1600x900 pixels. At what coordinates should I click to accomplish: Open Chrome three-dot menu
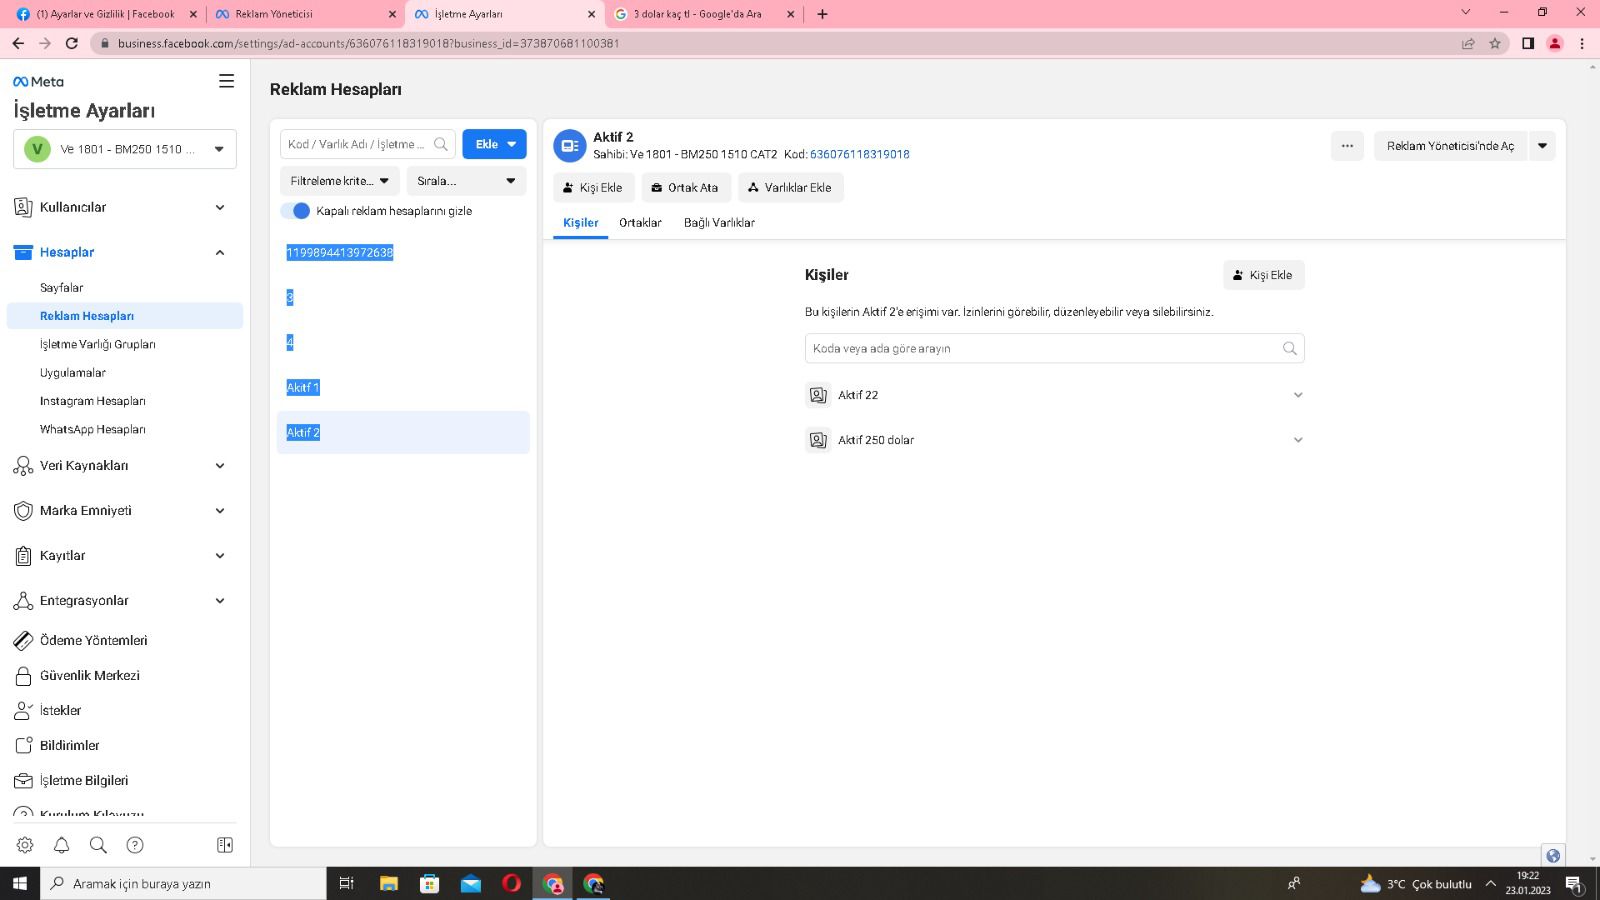pos(1582,43)
